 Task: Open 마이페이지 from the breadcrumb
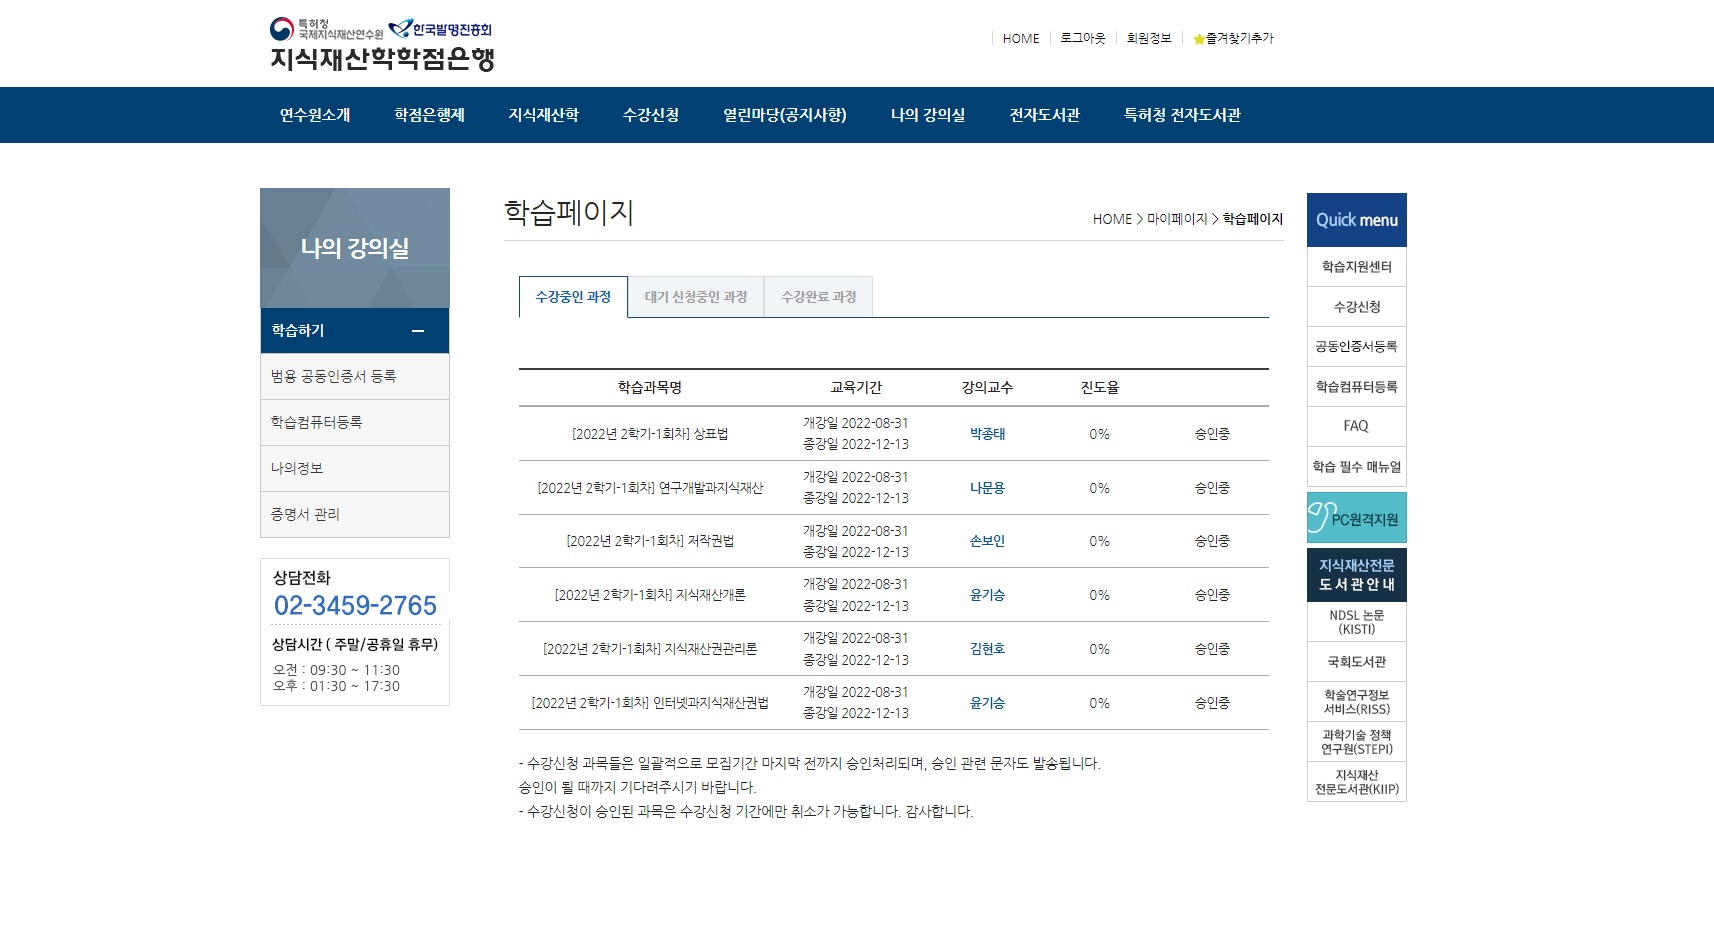(1176, 219)
